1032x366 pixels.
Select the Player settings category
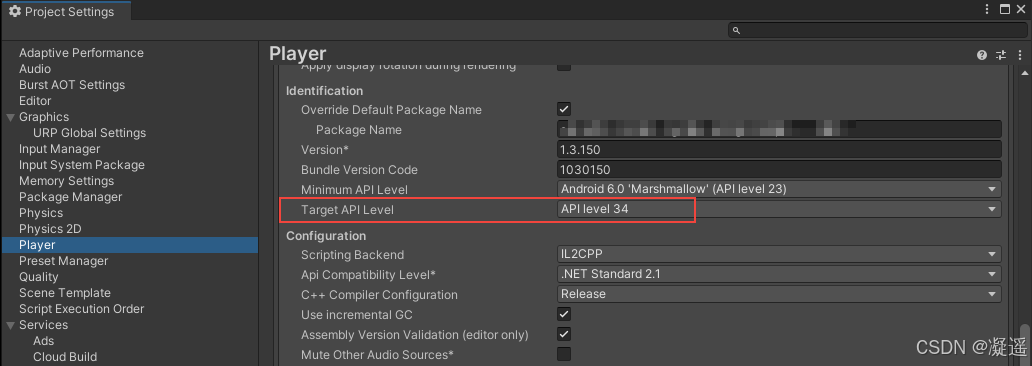129,245
